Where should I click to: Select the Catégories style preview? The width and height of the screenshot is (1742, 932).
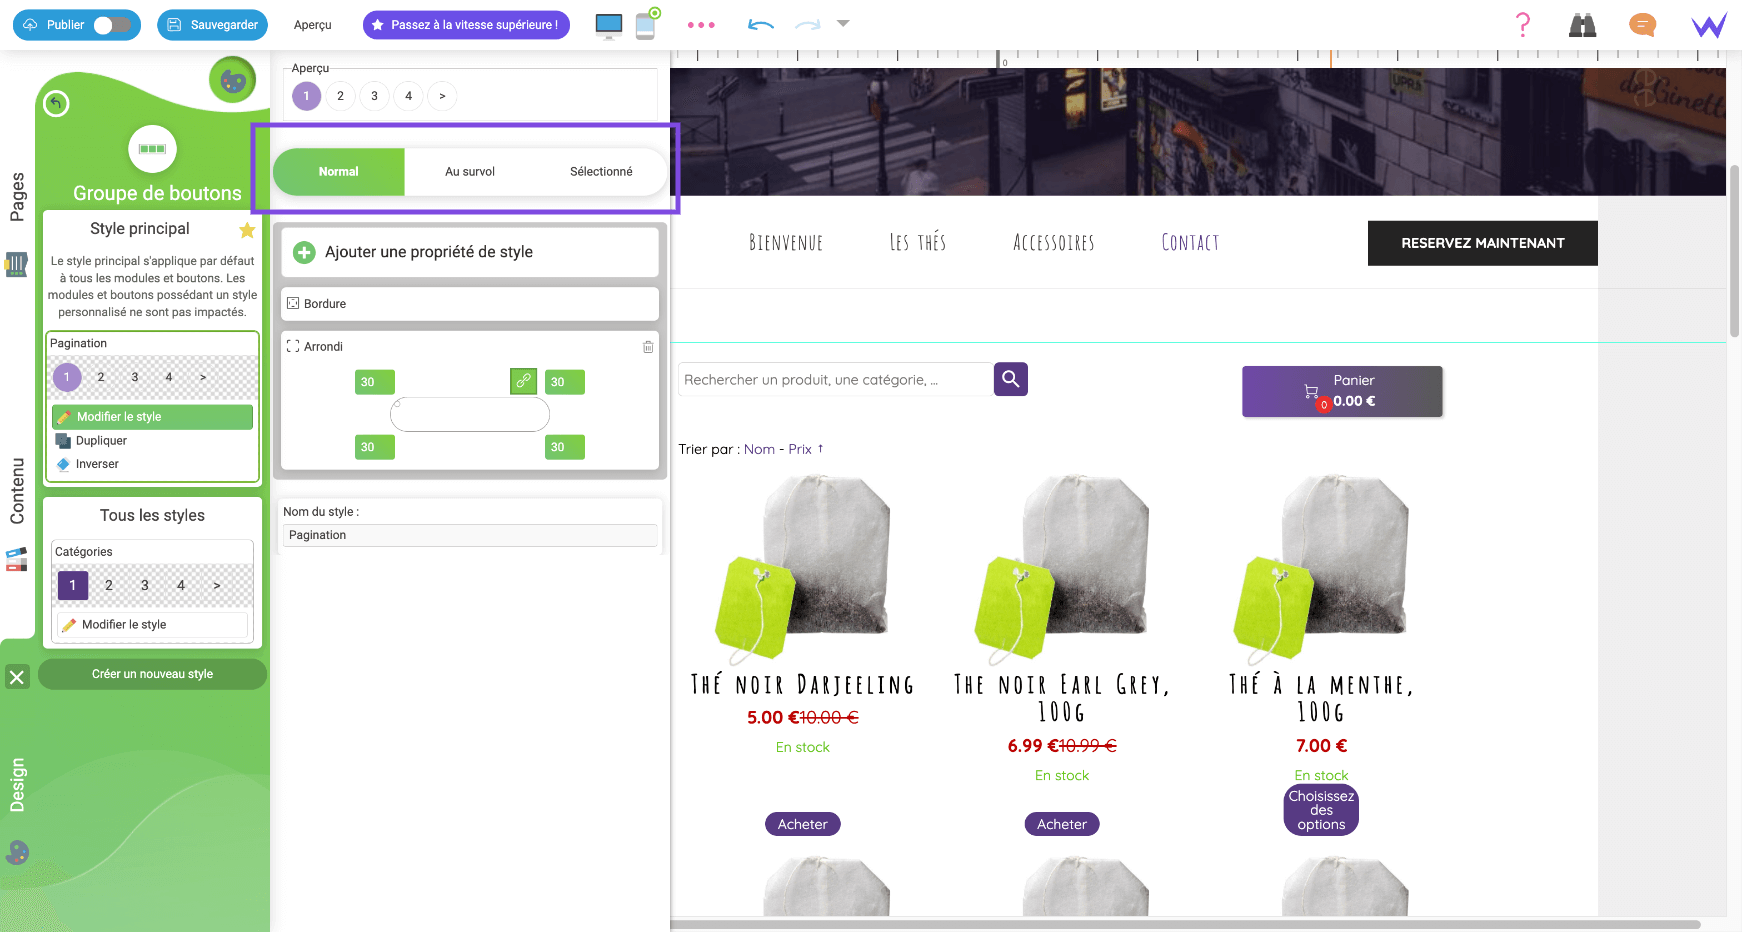(152, 585)
